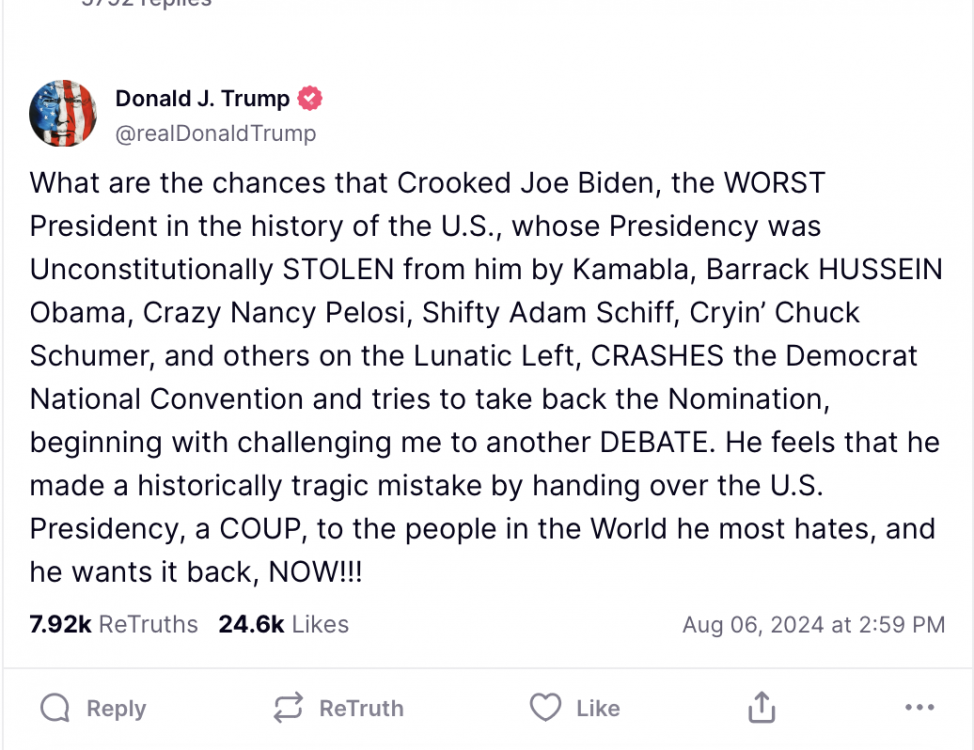The width and height of the screenshot is (974, 750).
Task: Open the three-dot more options menu
Action: tap(919, 708)
